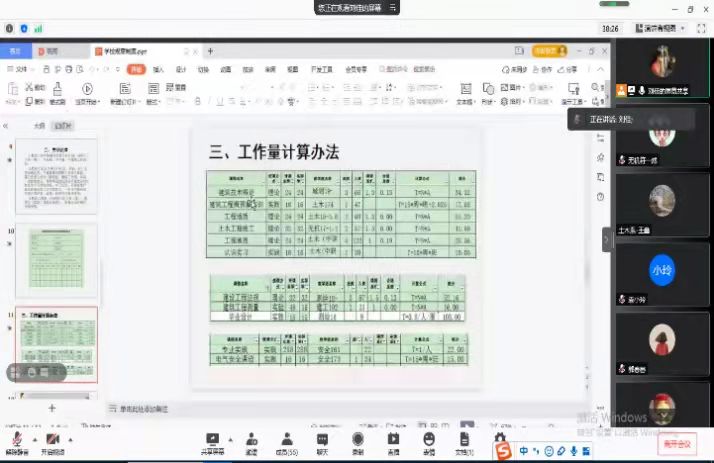Viewport: 714px width, 463px height.
Task: Click the slide panel vertical scrollbar
Action: pos(104,260)
